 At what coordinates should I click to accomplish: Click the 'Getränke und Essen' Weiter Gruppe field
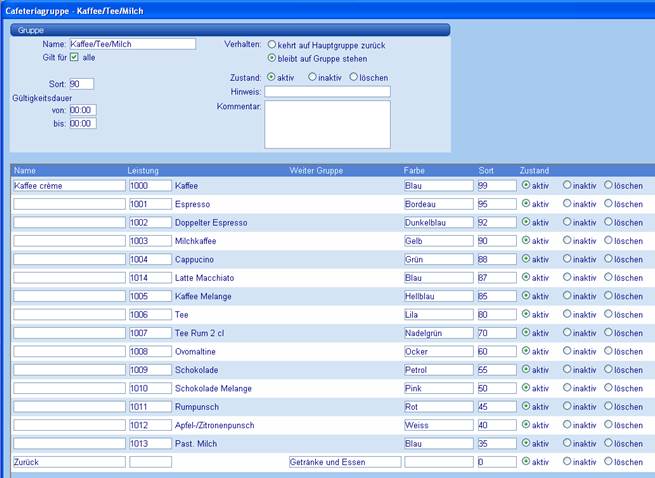point(344,462)
